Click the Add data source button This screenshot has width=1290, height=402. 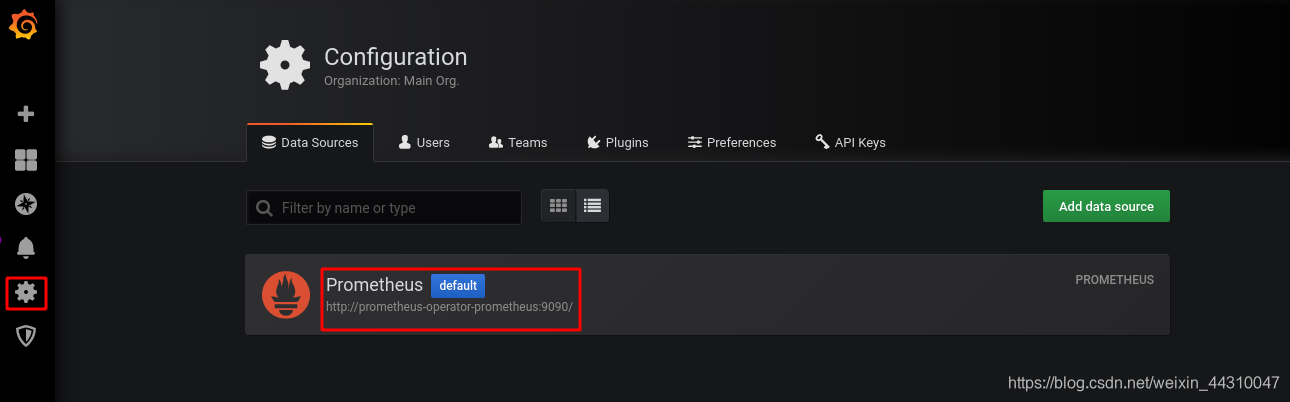[1106, 206]
